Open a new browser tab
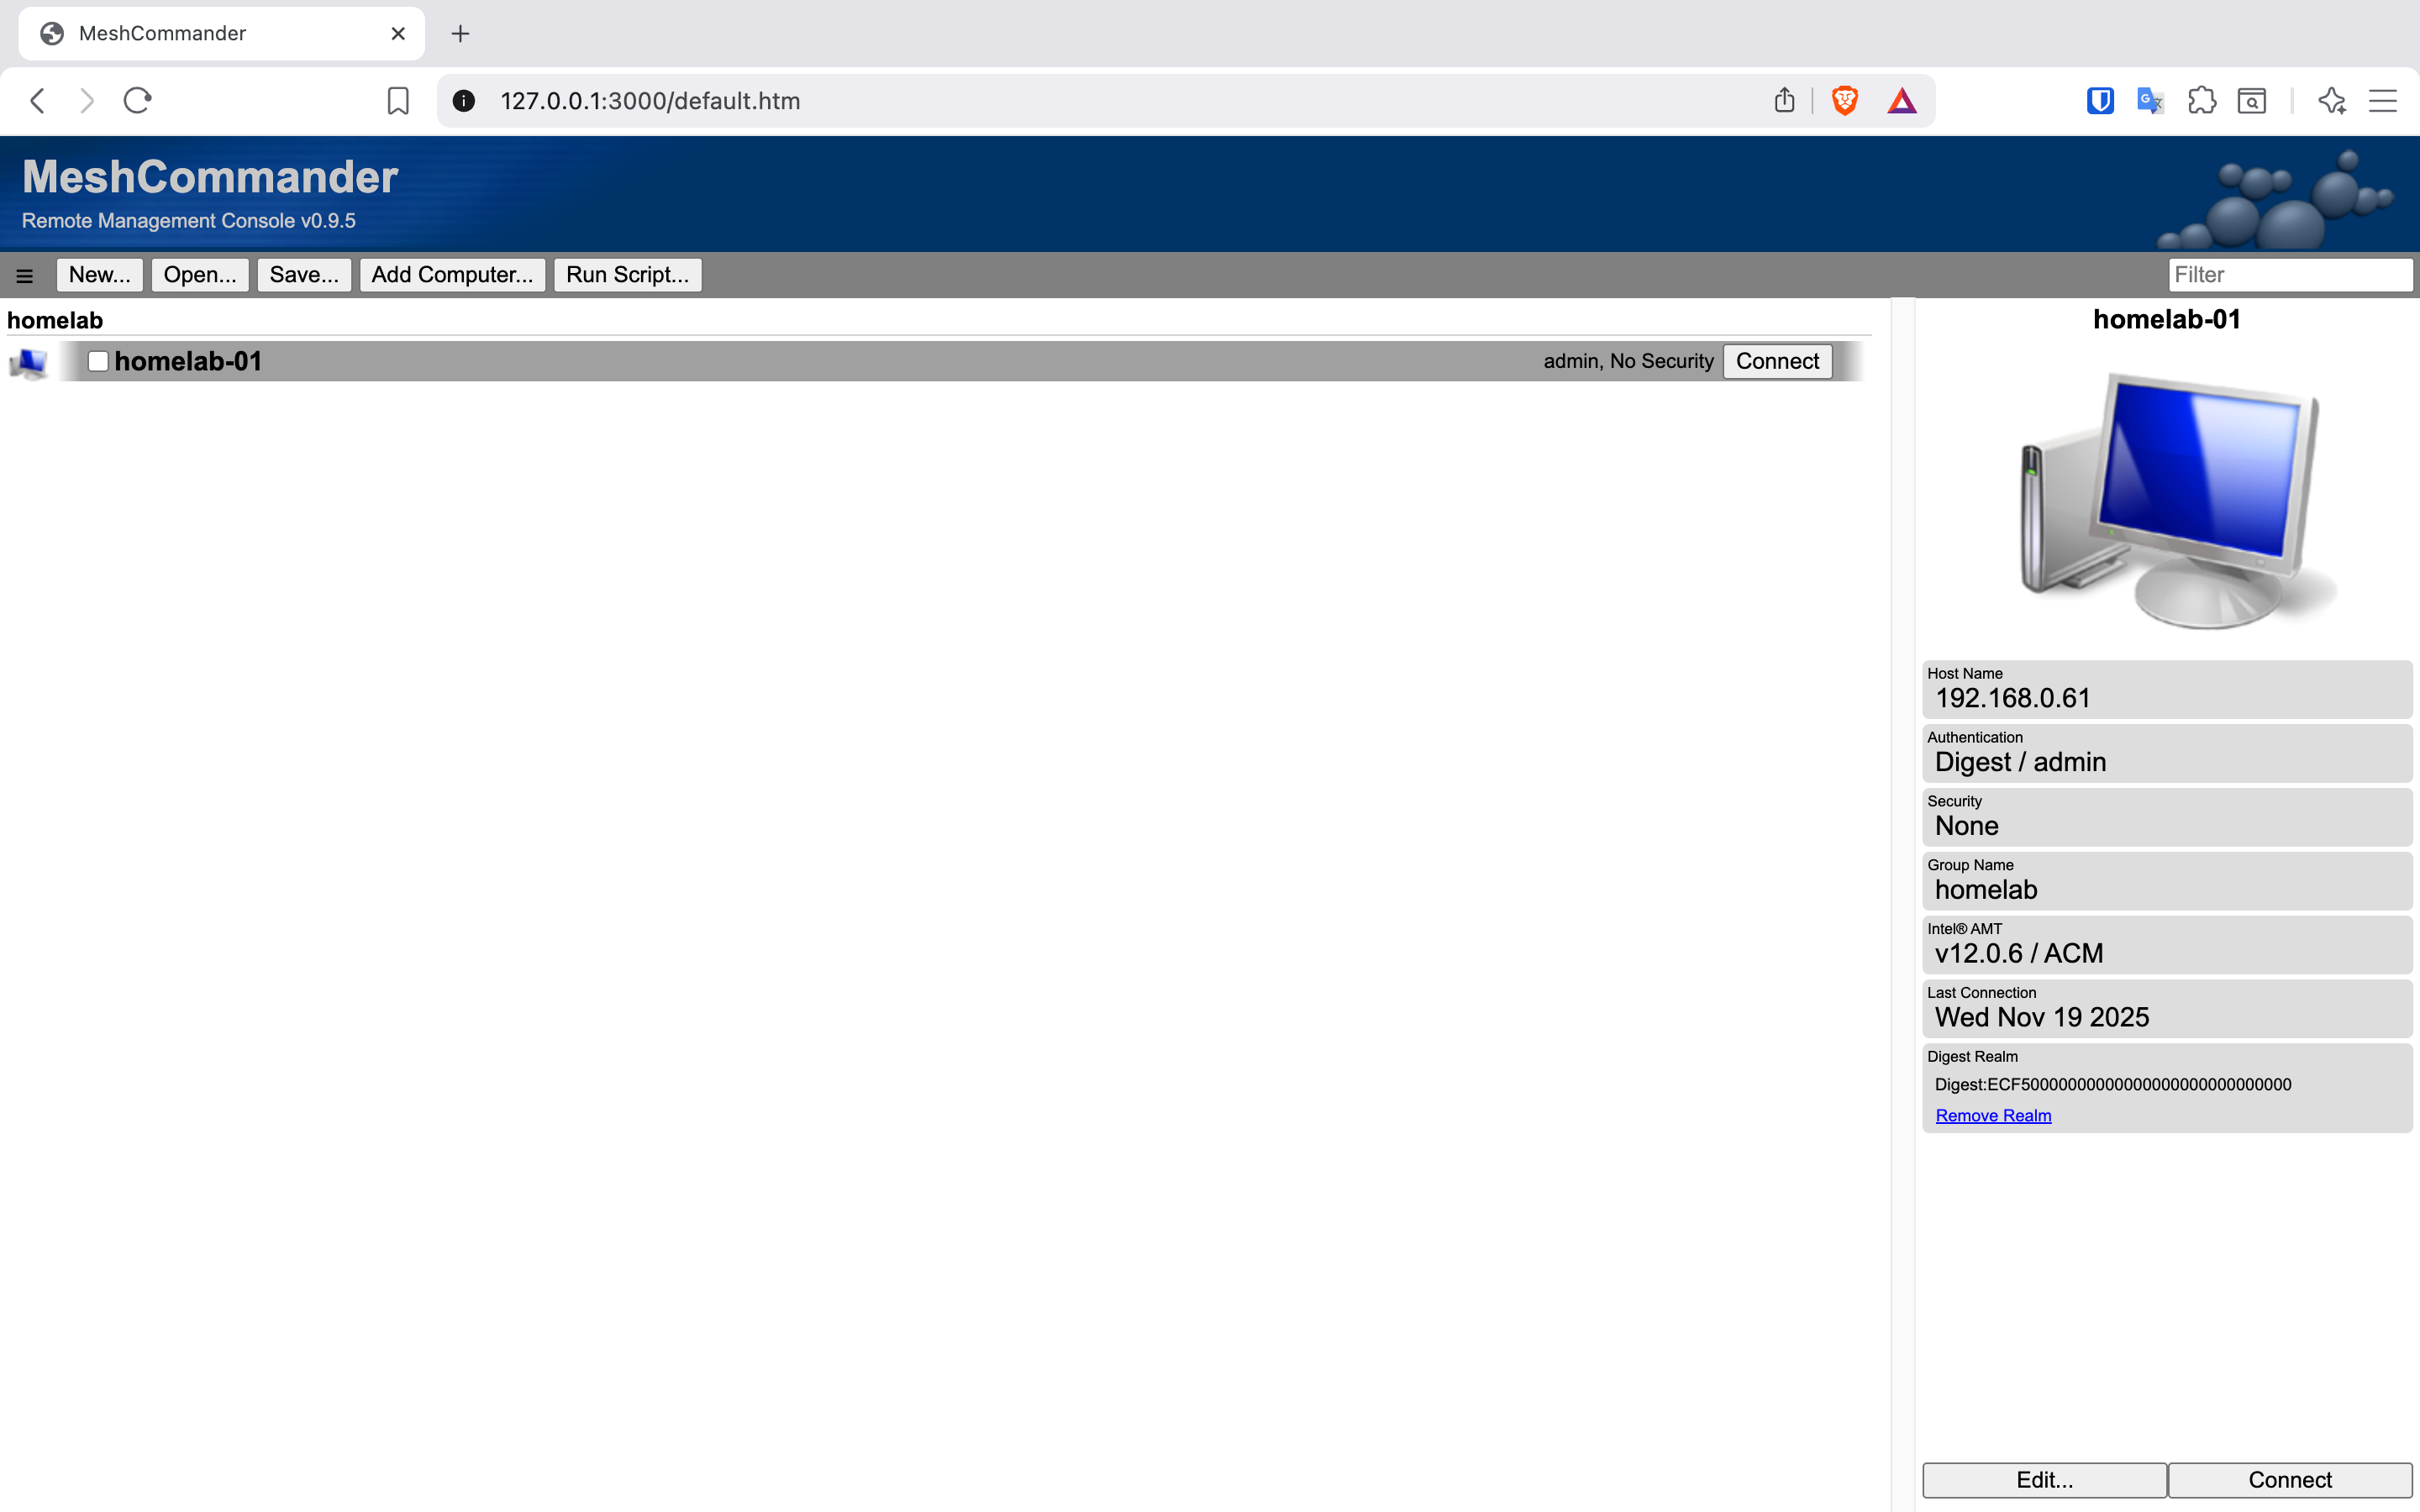 pos(460,34)
